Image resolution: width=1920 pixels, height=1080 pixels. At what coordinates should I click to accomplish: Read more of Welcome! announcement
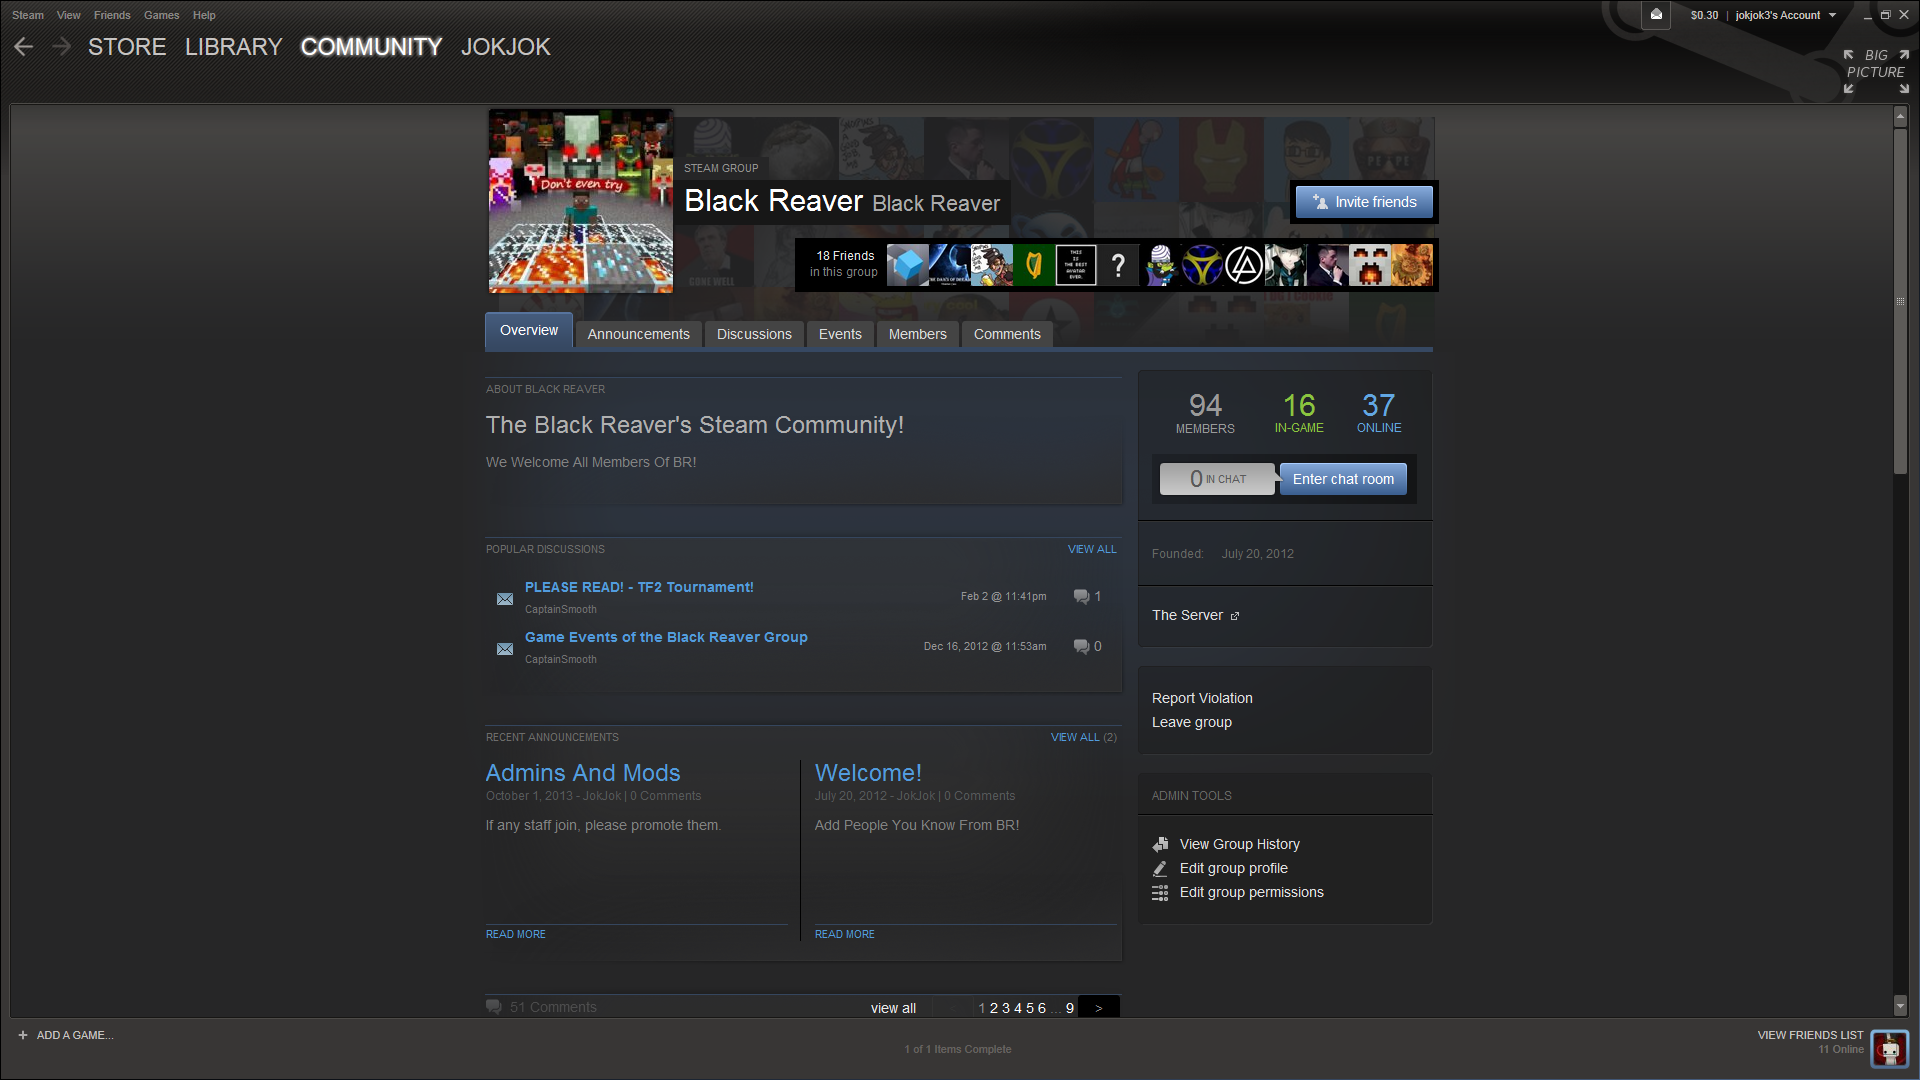click(845, 934)
